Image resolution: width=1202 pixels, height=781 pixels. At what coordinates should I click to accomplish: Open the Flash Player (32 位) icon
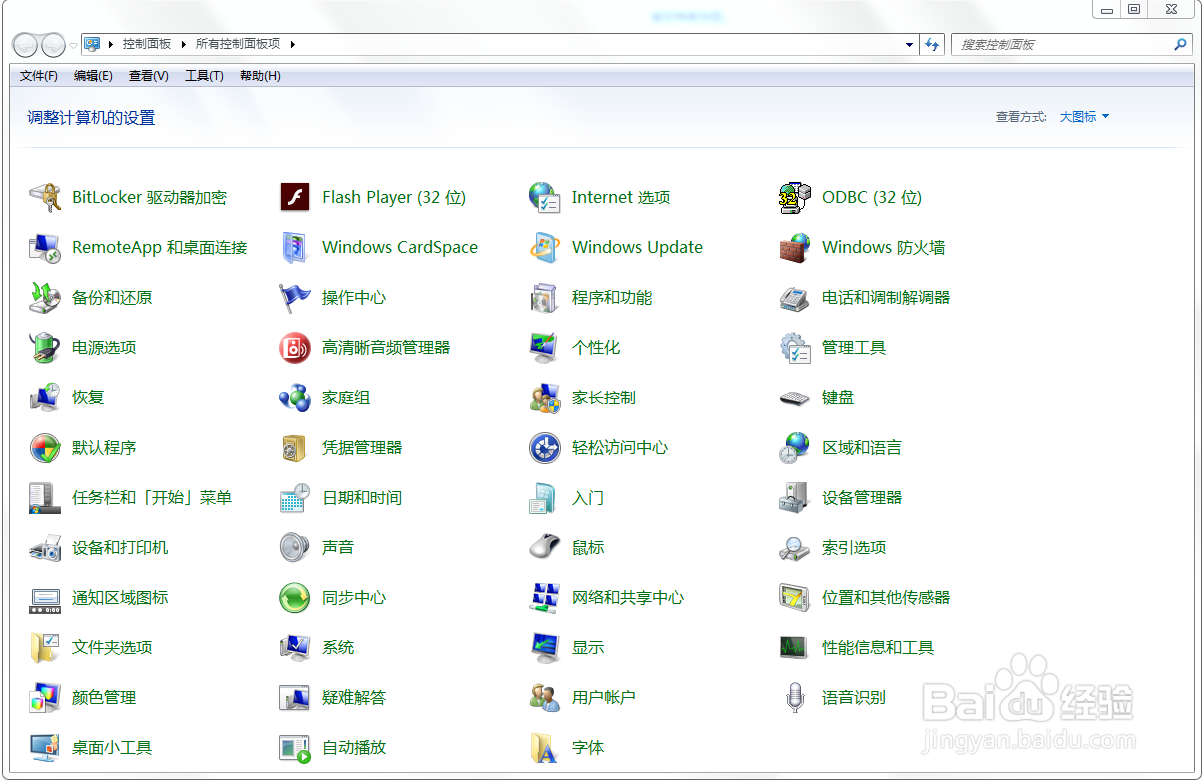click(295, 197)
